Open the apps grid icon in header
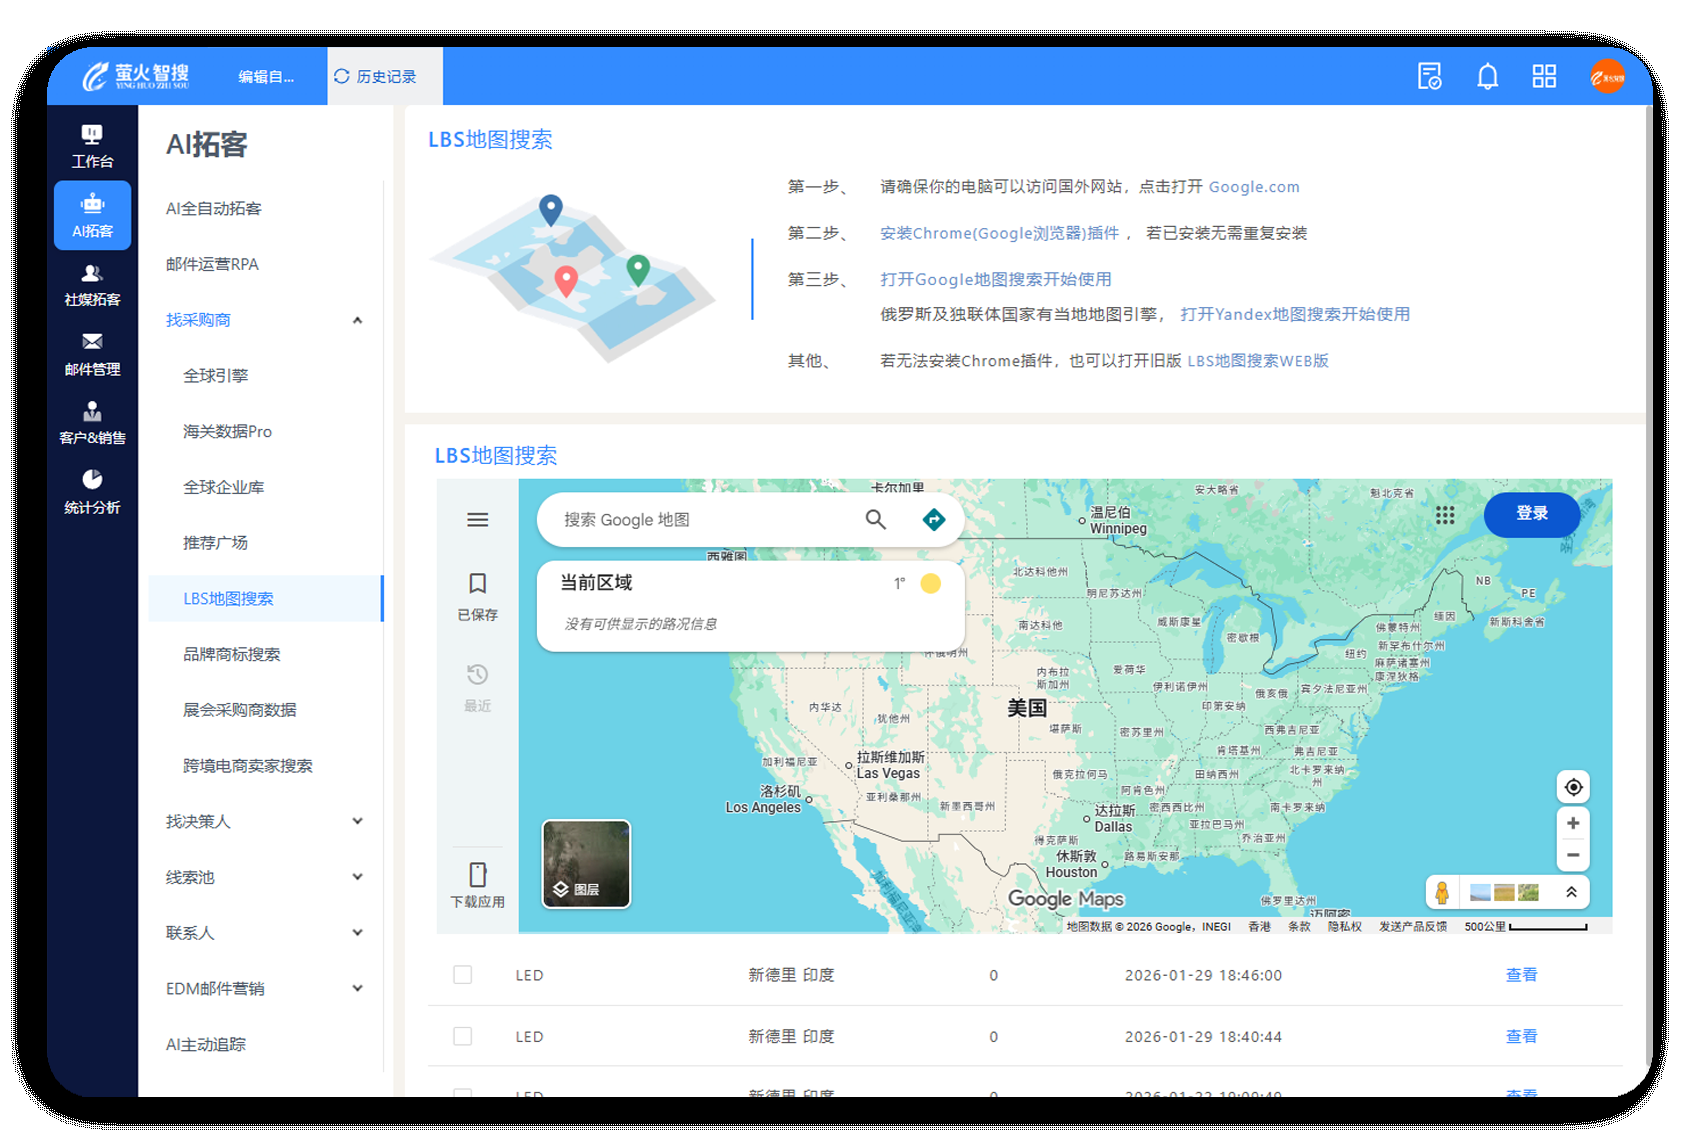Viewport: 1700px width, 1140px height. pyautogui.click(x=1544, y=77)
